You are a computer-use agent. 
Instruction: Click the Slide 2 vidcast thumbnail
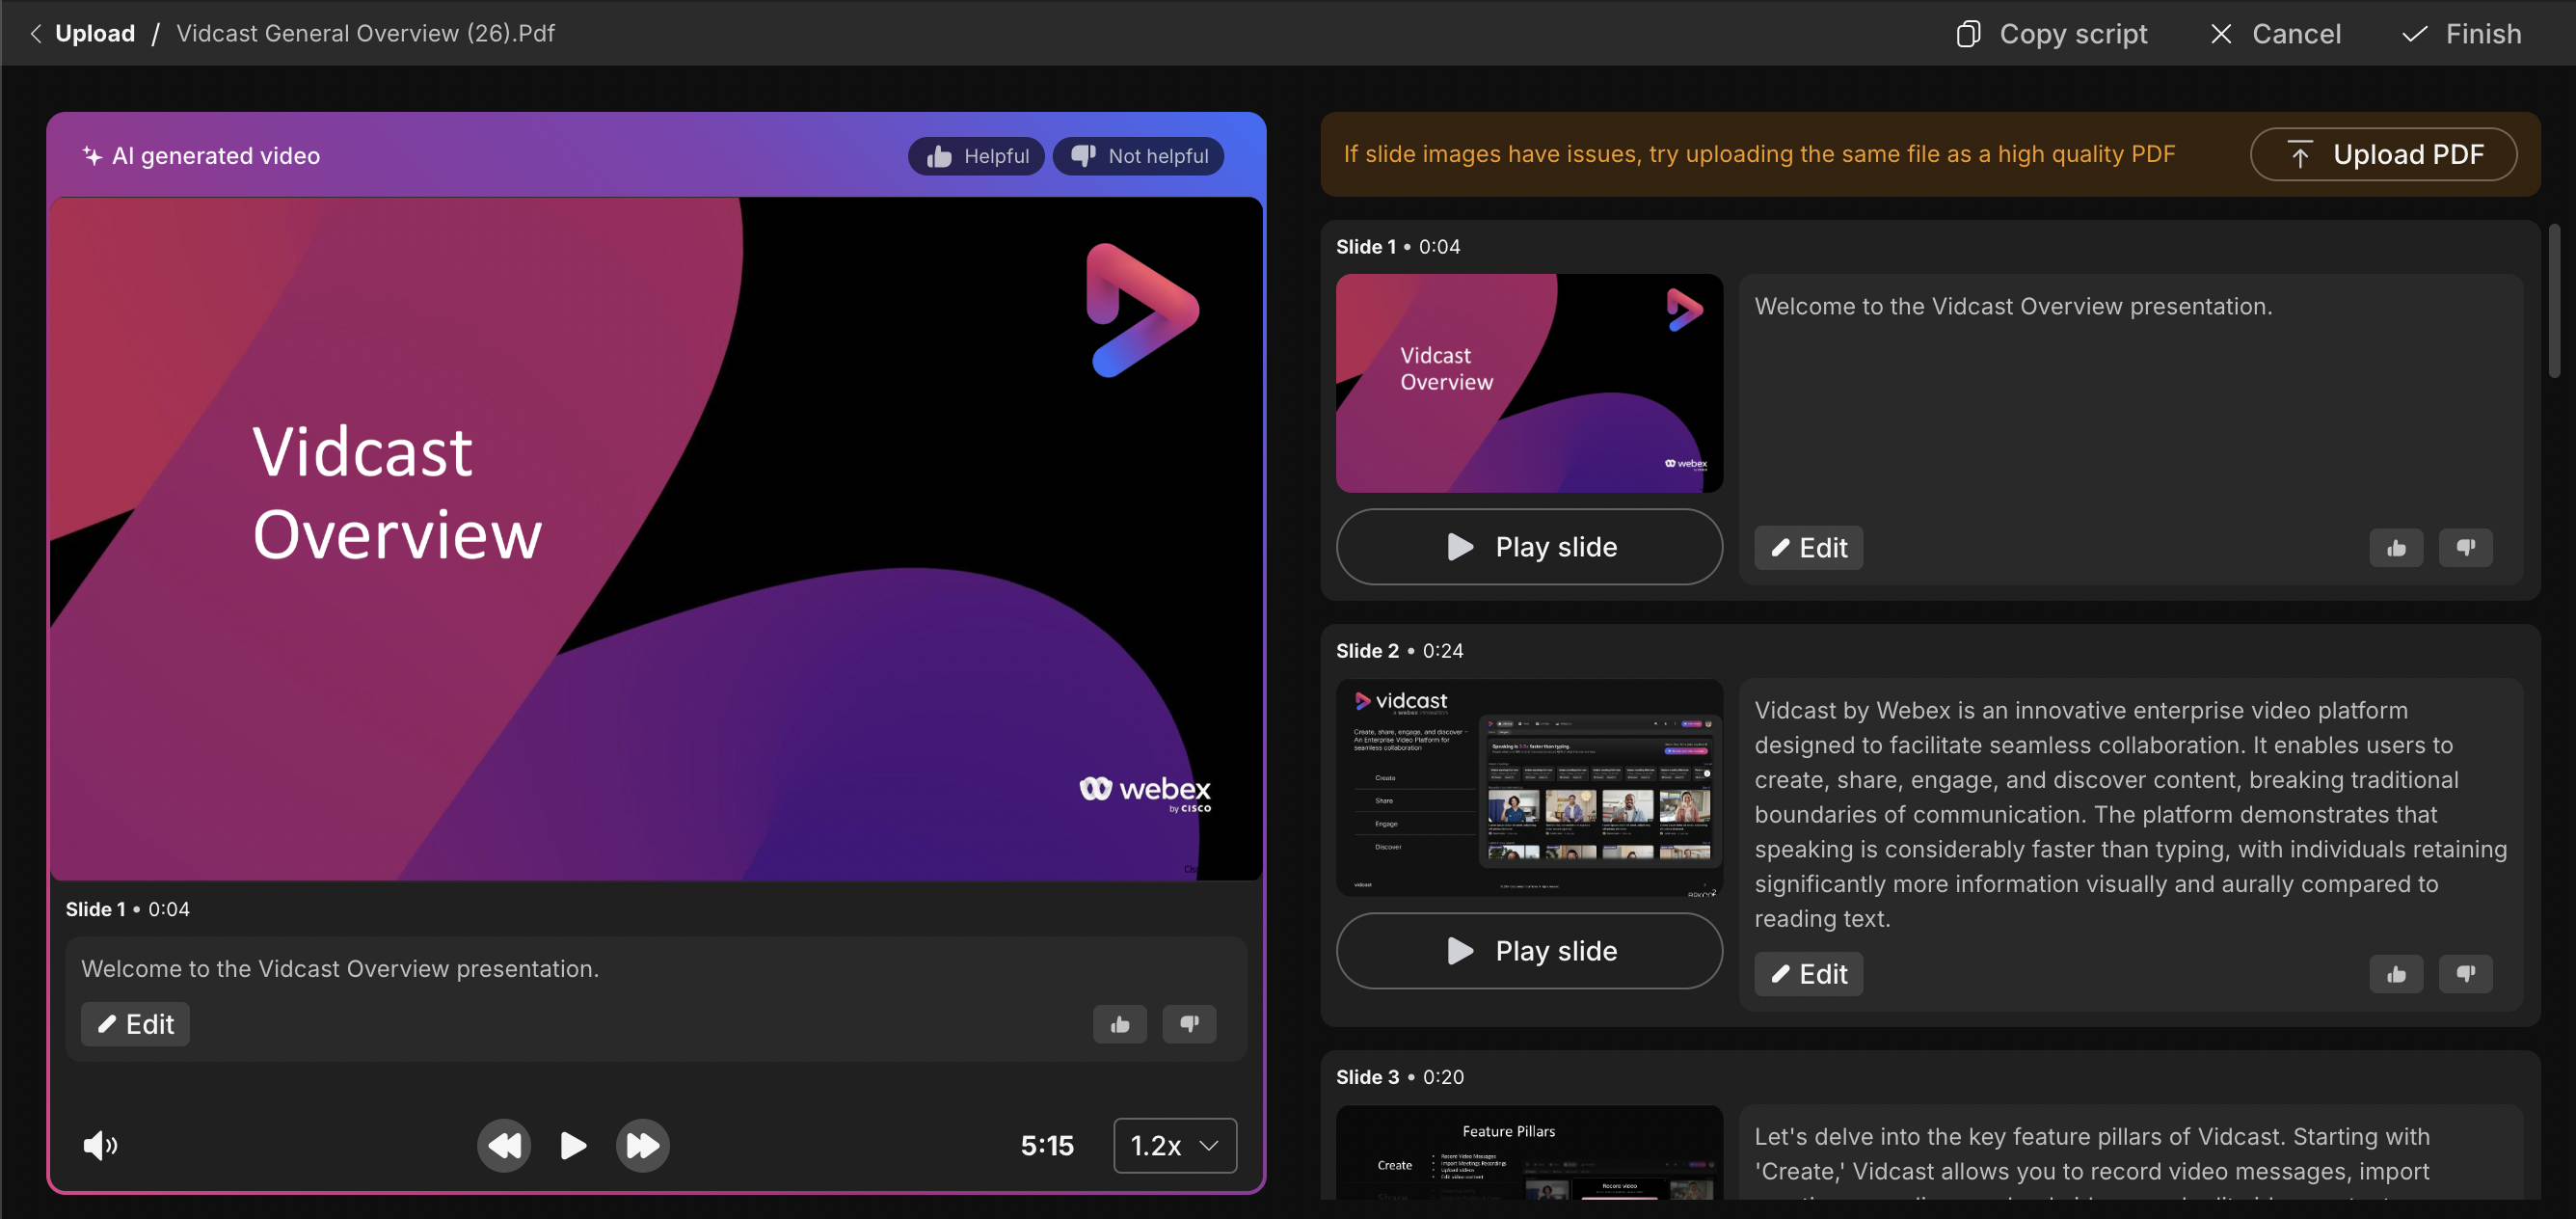click(1529, 788)
